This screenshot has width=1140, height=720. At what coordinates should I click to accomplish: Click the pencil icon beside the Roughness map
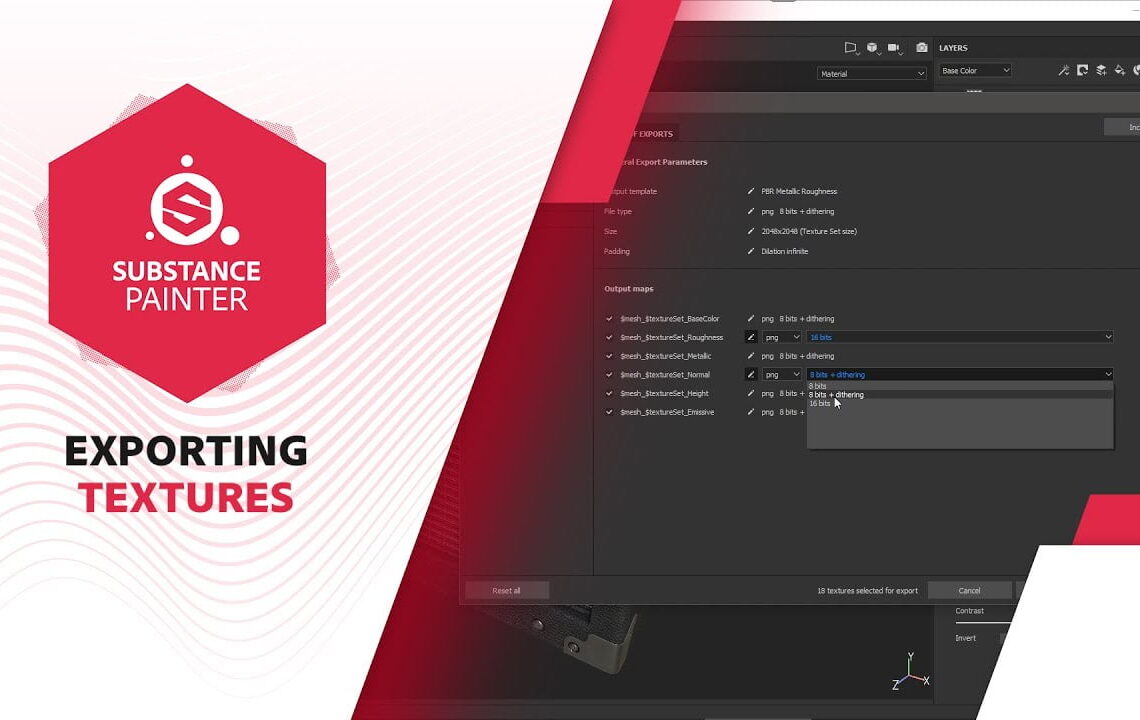pos(753,337)
